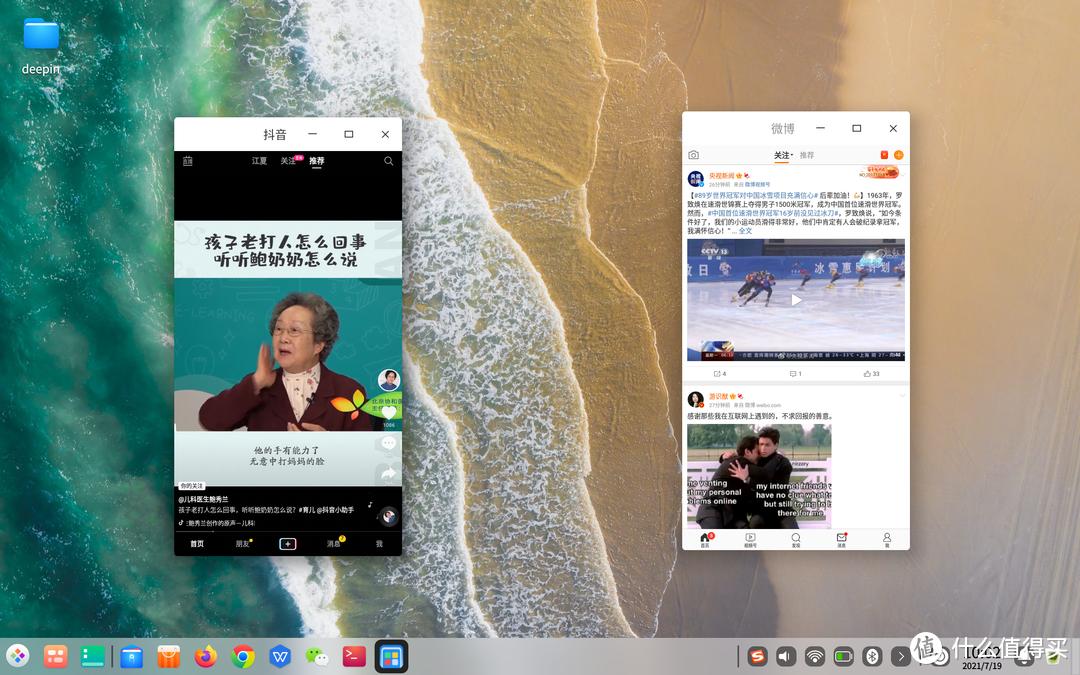The width and height of the screenshot is (1080, 675).
Task: Launch Firefox from the taskbar
Action: pyautogui.click(x=205, y=657)
